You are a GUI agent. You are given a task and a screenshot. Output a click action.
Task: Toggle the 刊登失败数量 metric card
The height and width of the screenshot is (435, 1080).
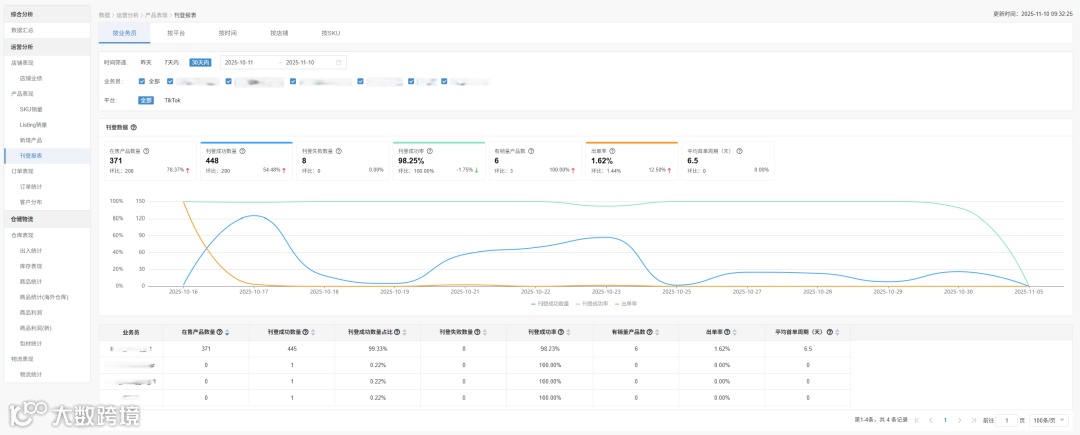point(343,161)
